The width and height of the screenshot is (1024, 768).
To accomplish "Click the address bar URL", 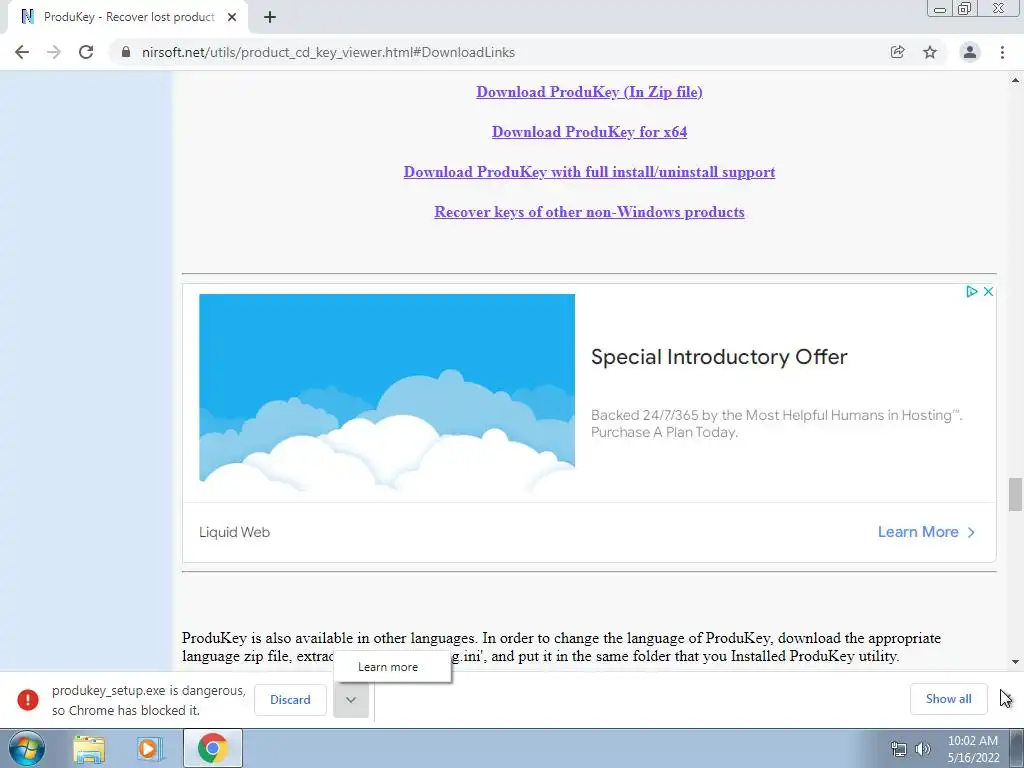I will (x=328, y=52).
